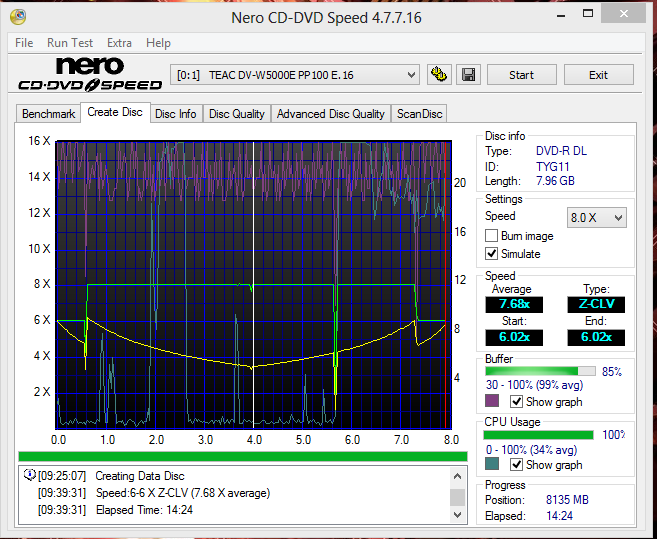Click the purple Buffer graph color swatch
This screenshot has width=657, height=539.
[x=492, y=400]
